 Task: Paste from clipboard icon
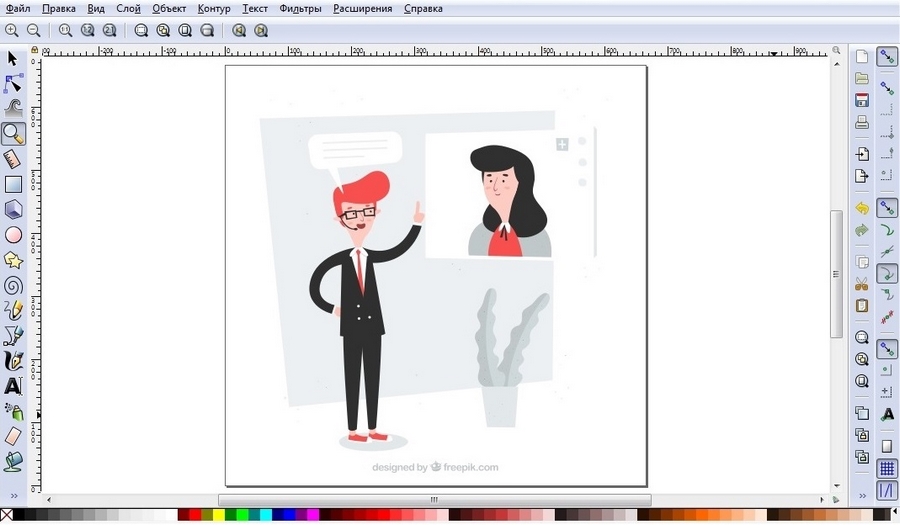coord(862,306)
